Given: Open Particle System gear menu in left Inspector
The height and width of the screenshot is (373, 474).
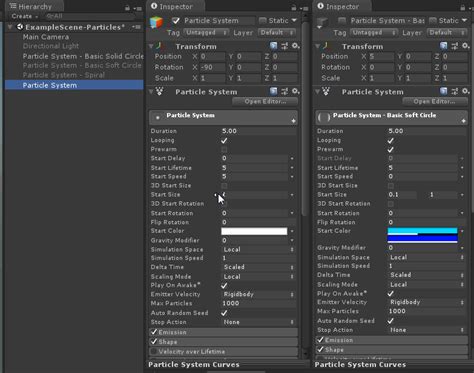Looking at the screenshot, I should pyautogui.click(x=295, y=91).
